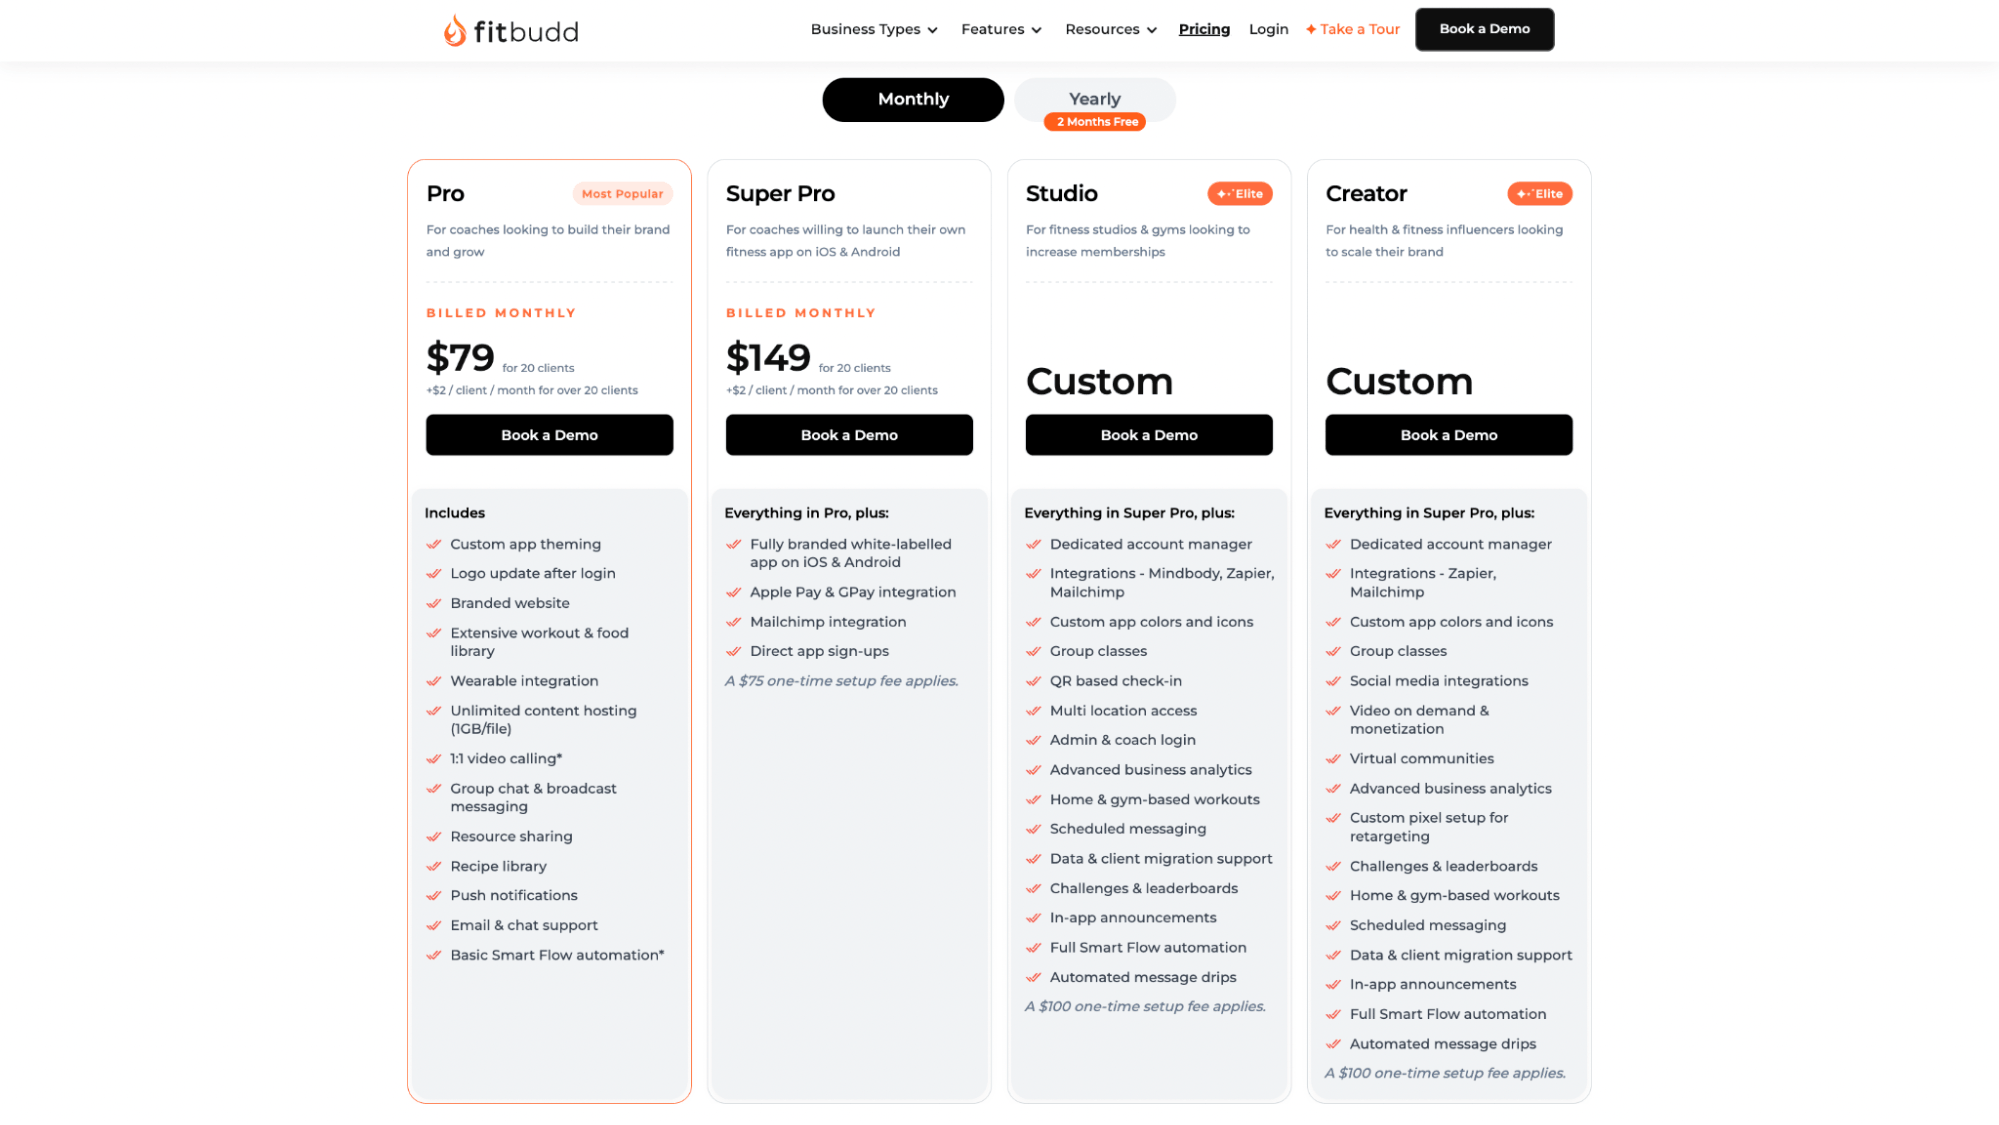Click Book a Demo in the header
This screenshot has width=1999, height=1125.
click(x=1484, y=29)
